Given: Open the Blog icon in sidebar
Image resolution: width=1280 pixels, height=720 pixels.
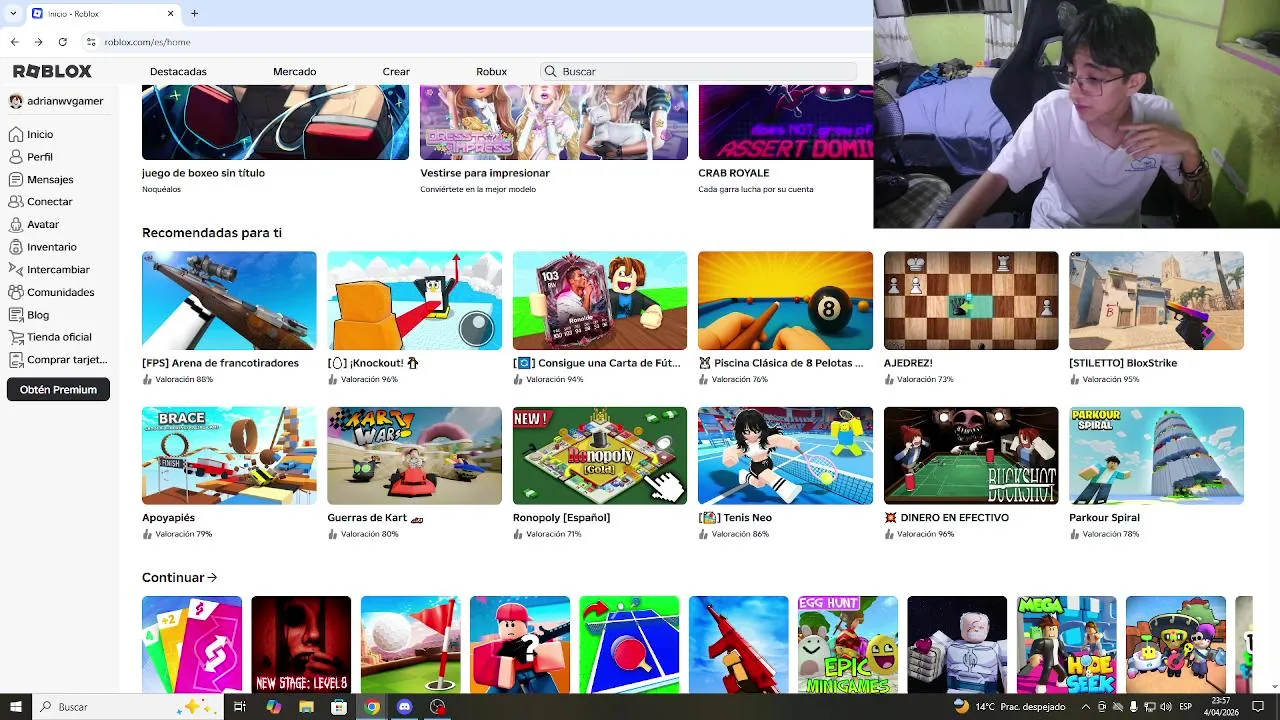Looking at the screenshot, I should tap(16, 314).
